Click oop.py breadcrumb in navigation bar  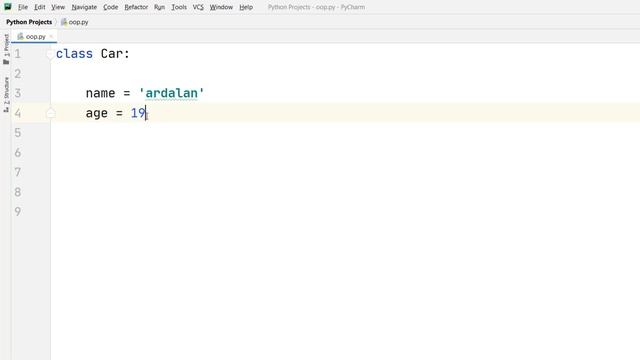pos(75,22)
